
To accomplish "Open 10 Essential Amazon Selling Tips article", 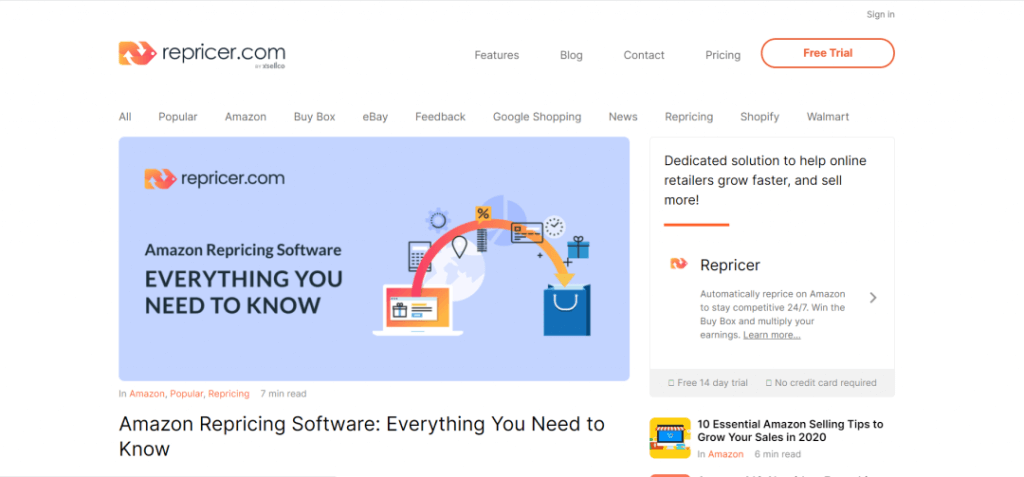I will coord(790,431).
